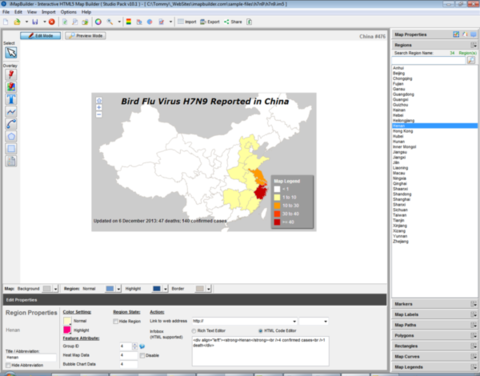The height and width of the screenshot is (376, 480).
Task: Select Zhejiang in the regions list
Action: click(x=400, y=241)
